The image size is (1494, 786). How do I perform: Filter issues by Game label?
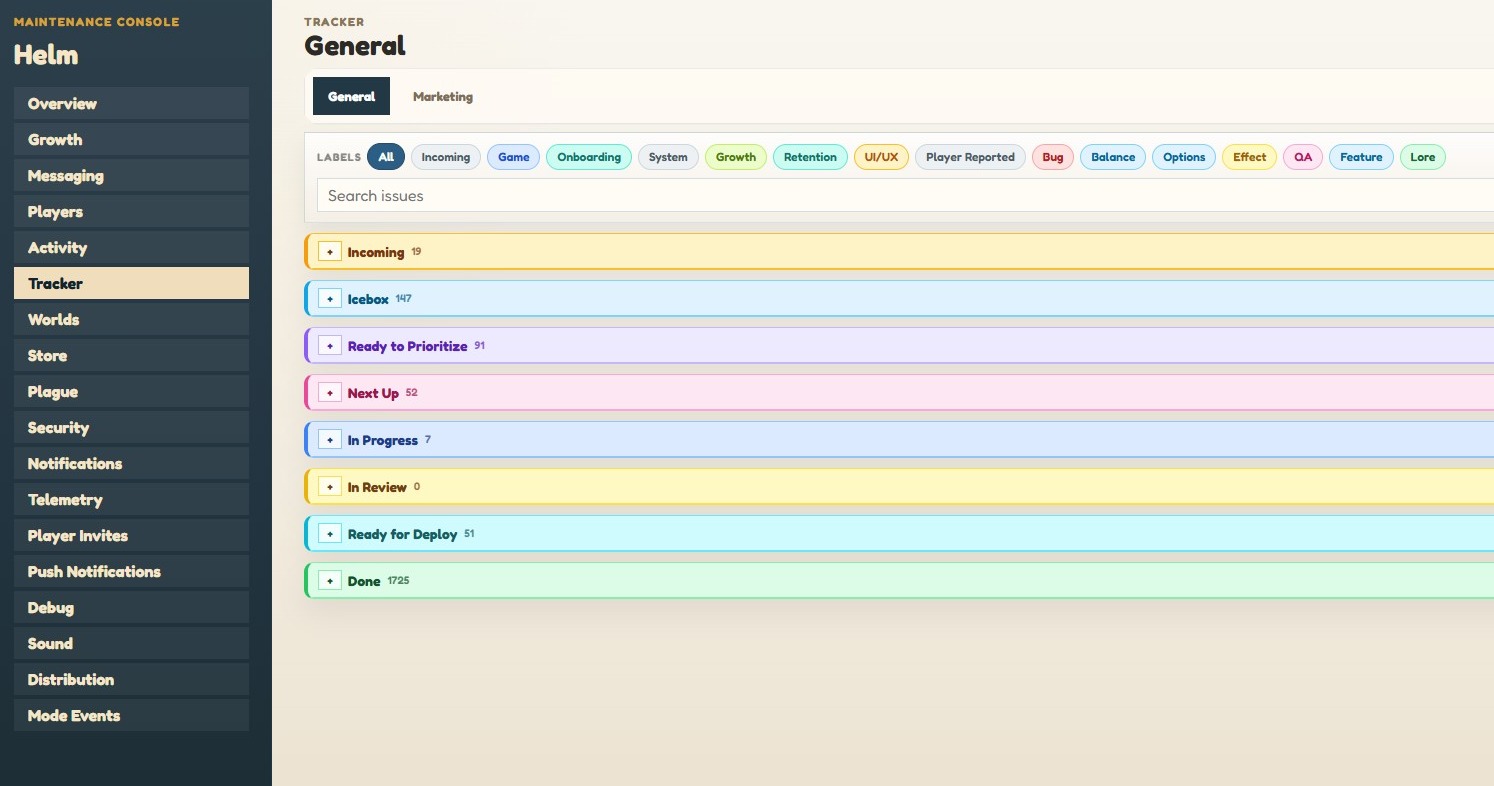tap(514, 157)
